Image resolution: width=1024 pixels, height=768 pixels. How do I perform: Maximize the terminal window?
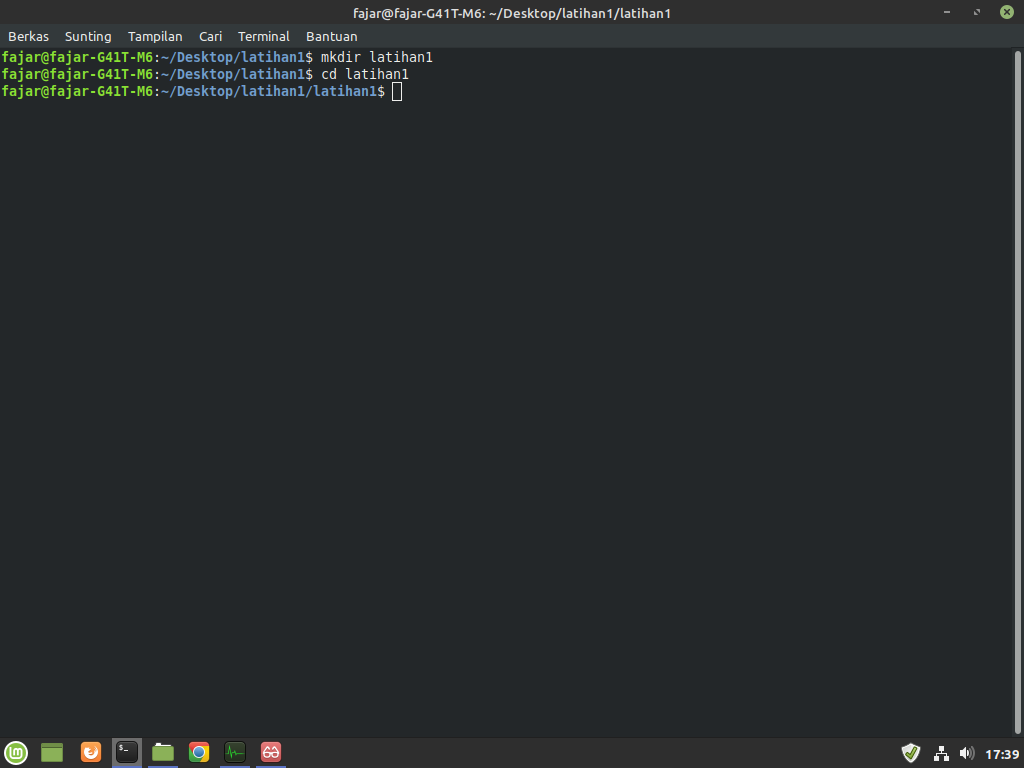click(976, 12)
